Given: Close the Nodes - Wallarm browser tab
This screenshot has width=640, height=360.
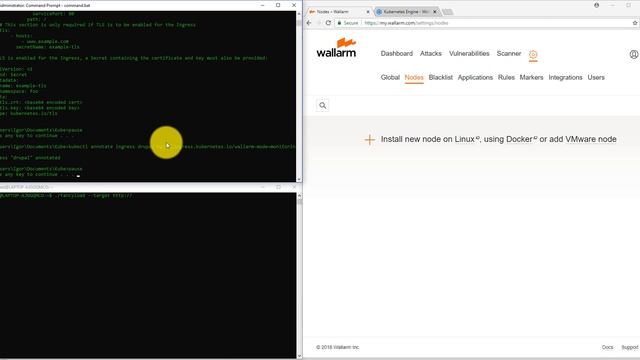Looking at the screenshot, I should click(368, 12).
